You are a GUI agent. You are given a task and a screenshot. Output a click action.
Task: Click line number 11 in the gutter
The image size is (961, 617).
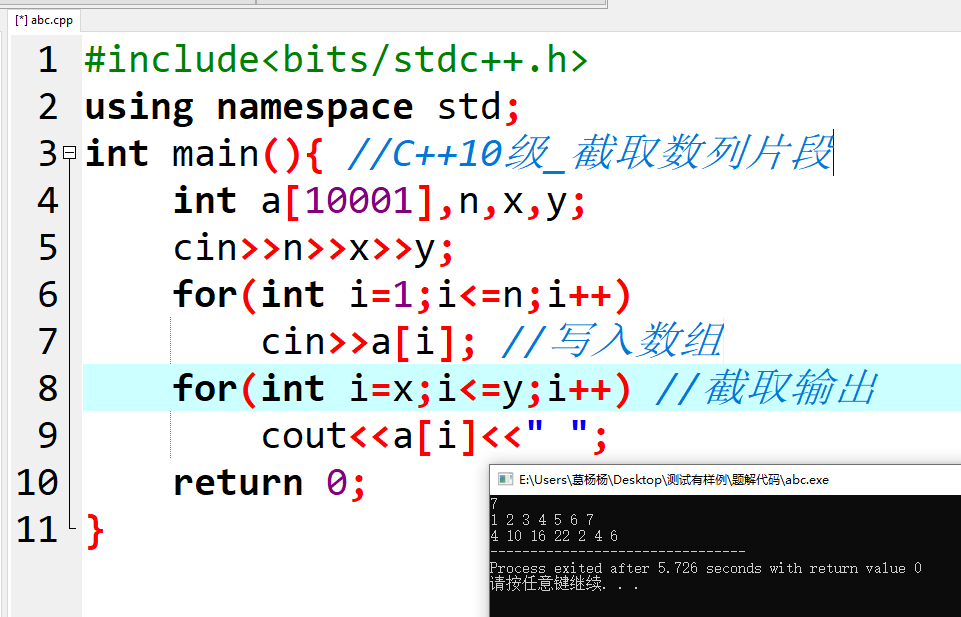click(38, 529)
